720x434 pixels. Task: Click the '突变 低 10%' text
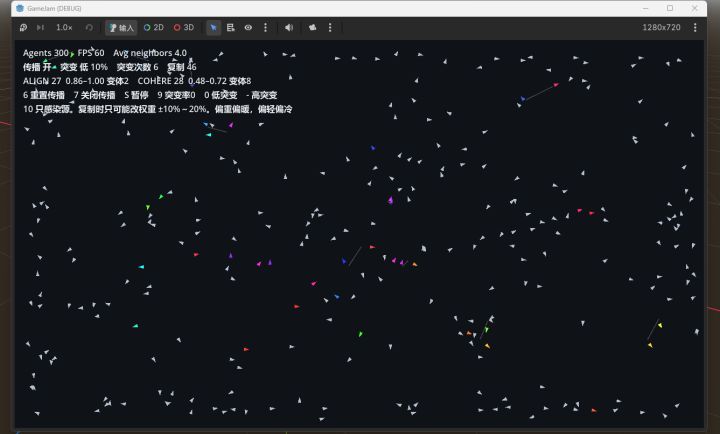pos(84,67)
